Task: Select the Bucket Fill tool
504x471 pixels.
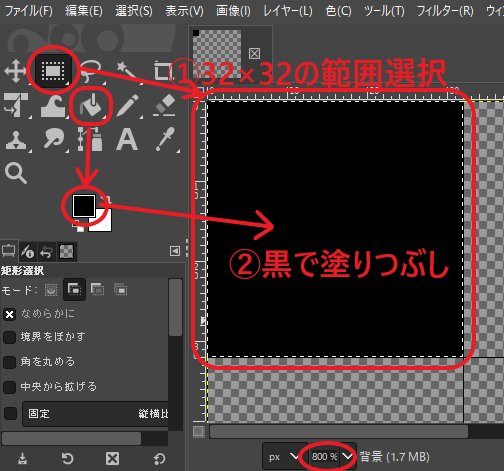Action: pyautogui.click(x=90, y=105)
